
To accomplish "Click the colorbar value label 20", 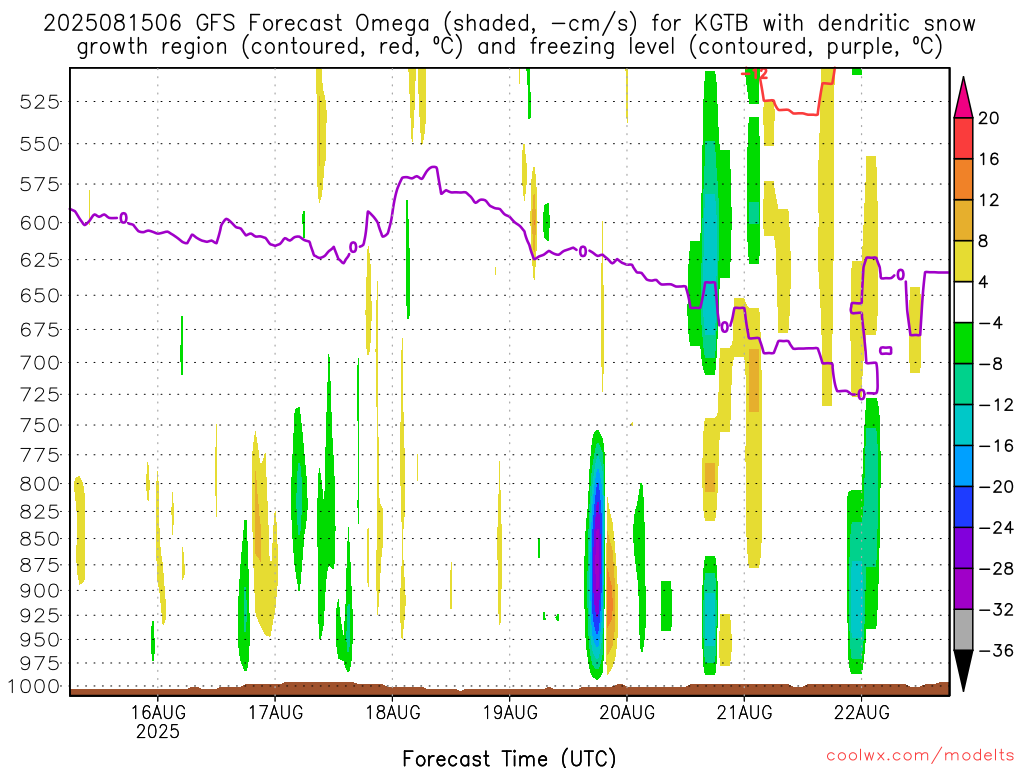I will pyautogui.click(x=989, y=118).
